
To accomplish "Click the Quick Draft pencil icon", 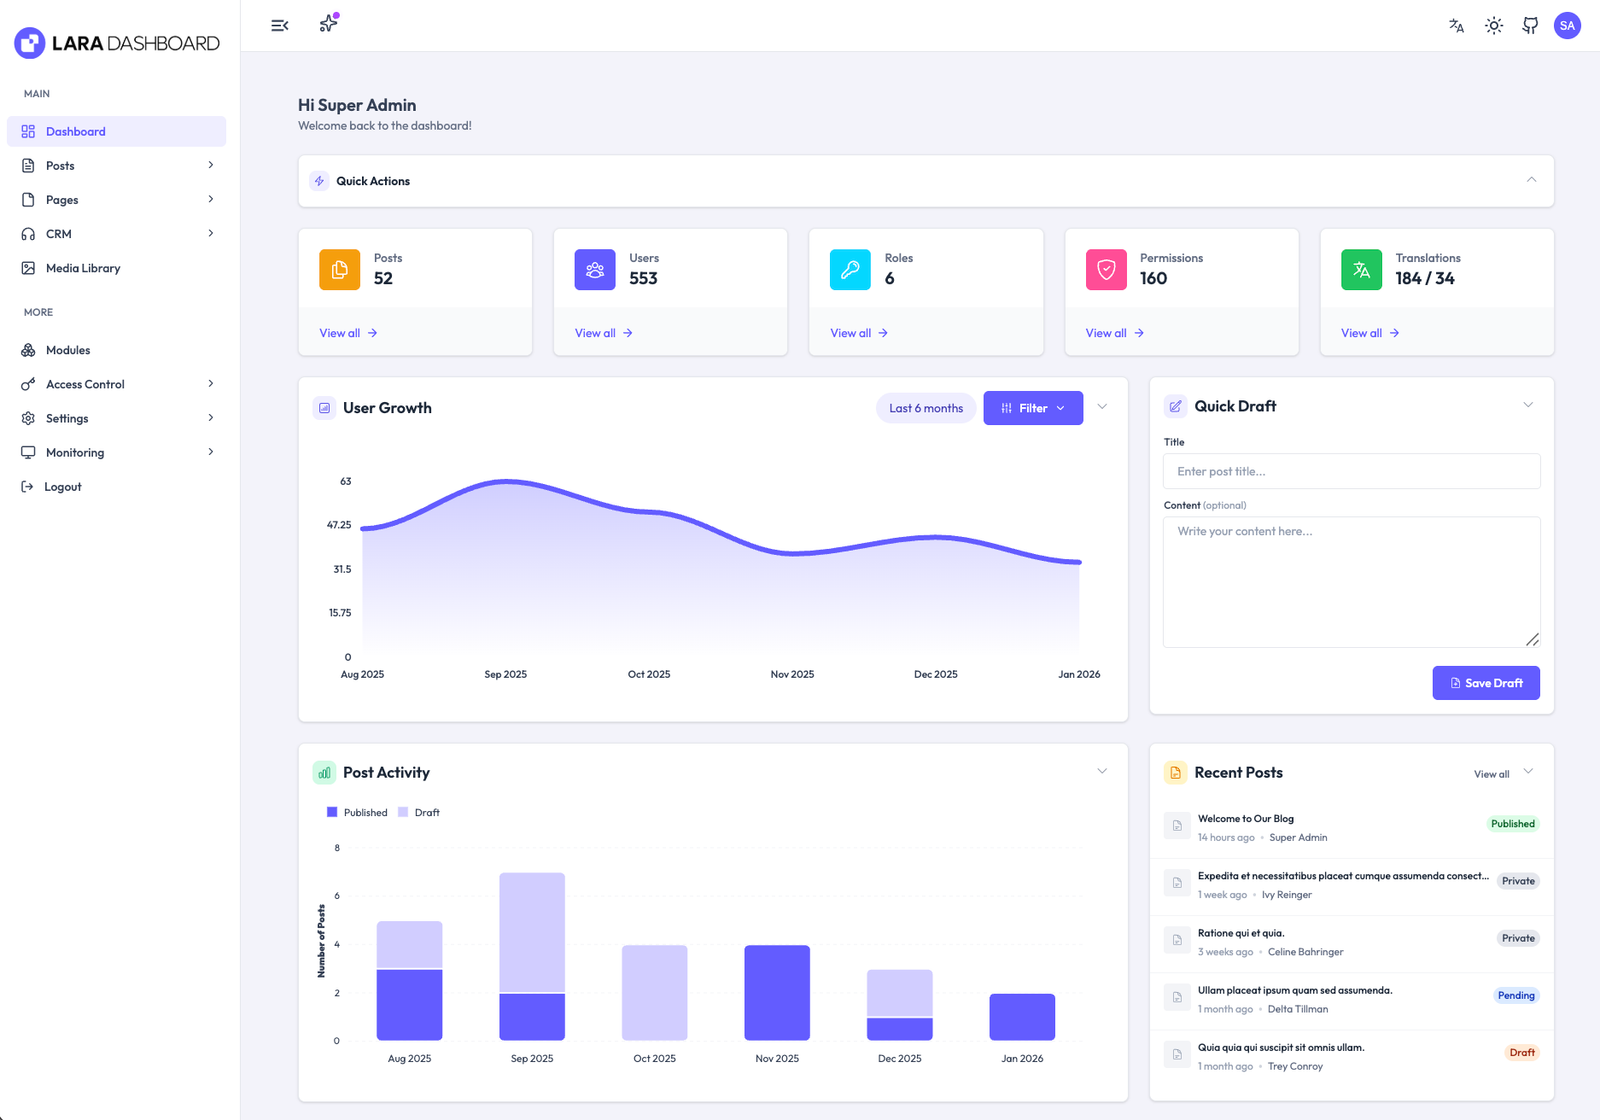I will (x=1176, y=405).
